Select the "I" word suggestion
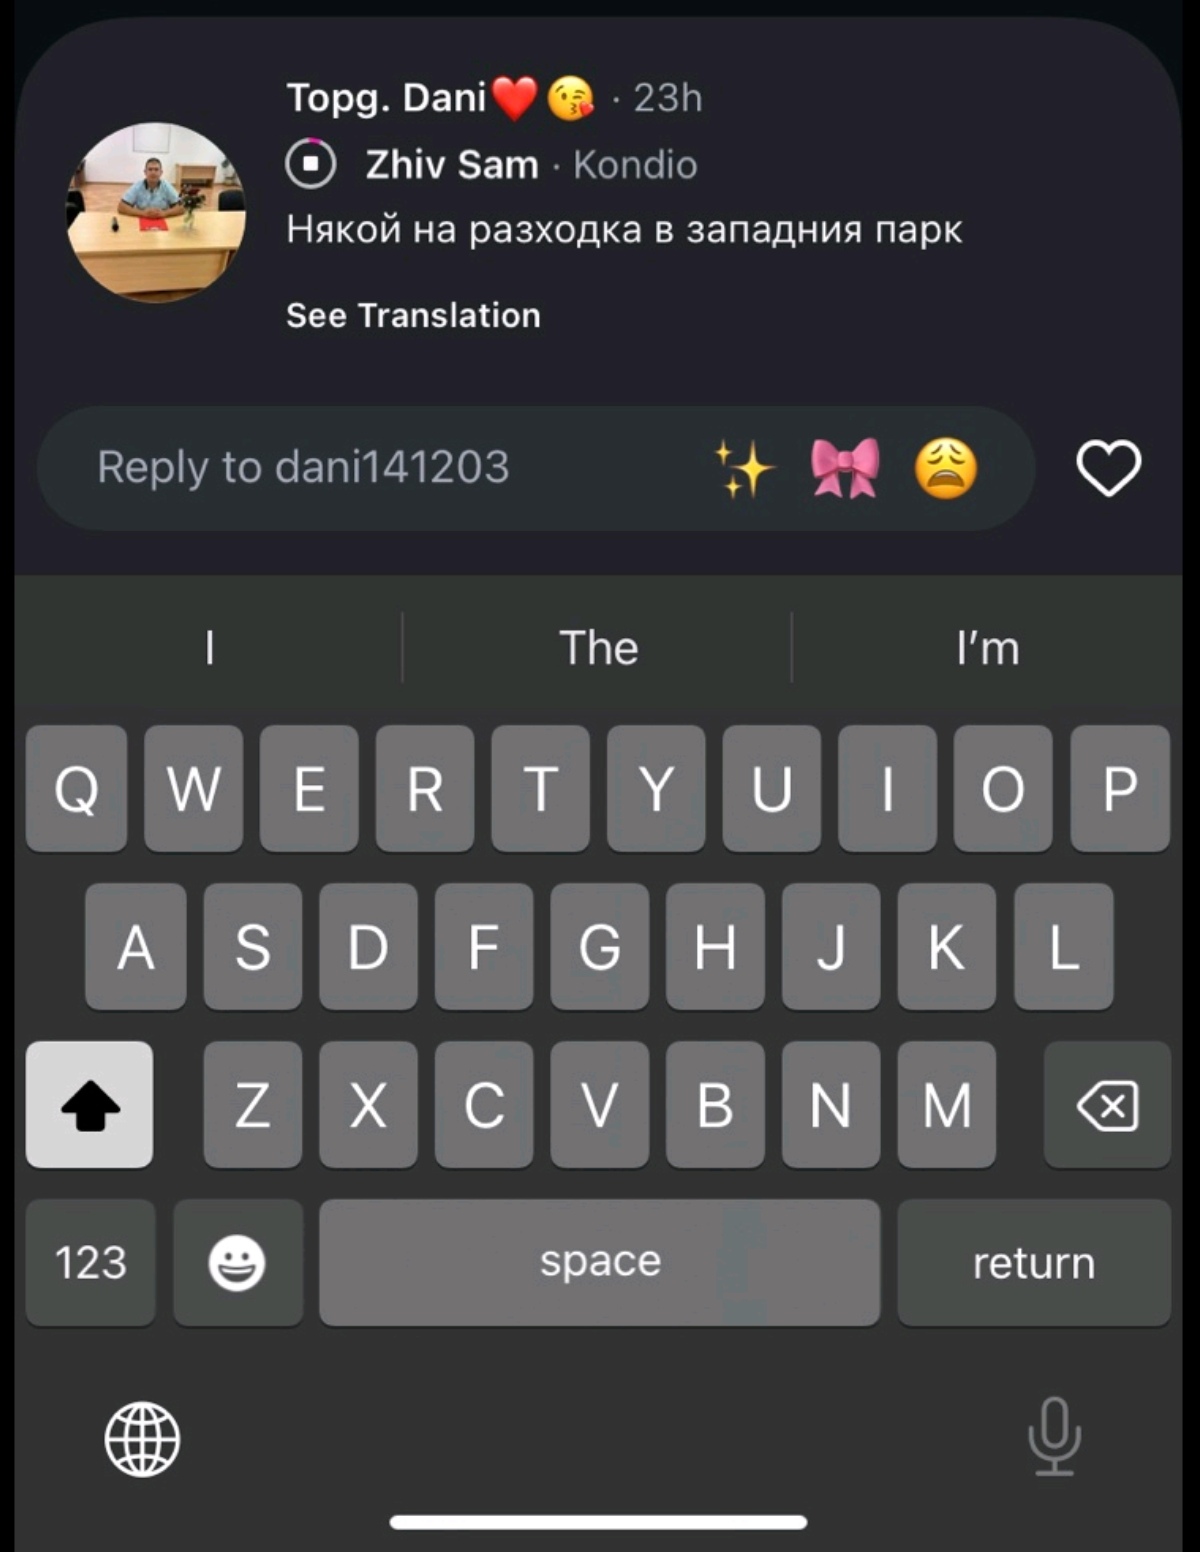The width and height of the screenshot is (1200, 1552). point(209,648)
